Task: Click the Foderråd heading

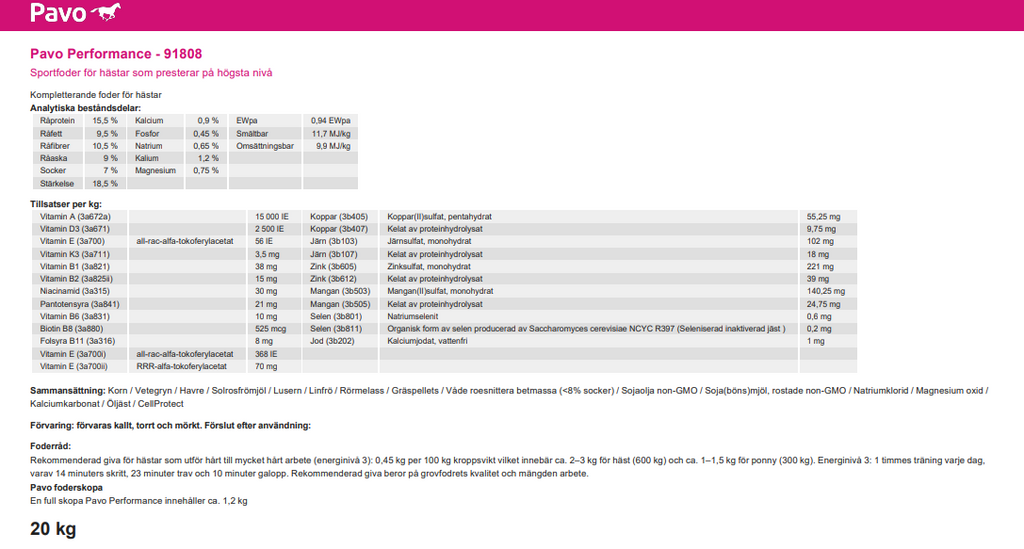Action: pyautogui.click(x=52, y=447)
